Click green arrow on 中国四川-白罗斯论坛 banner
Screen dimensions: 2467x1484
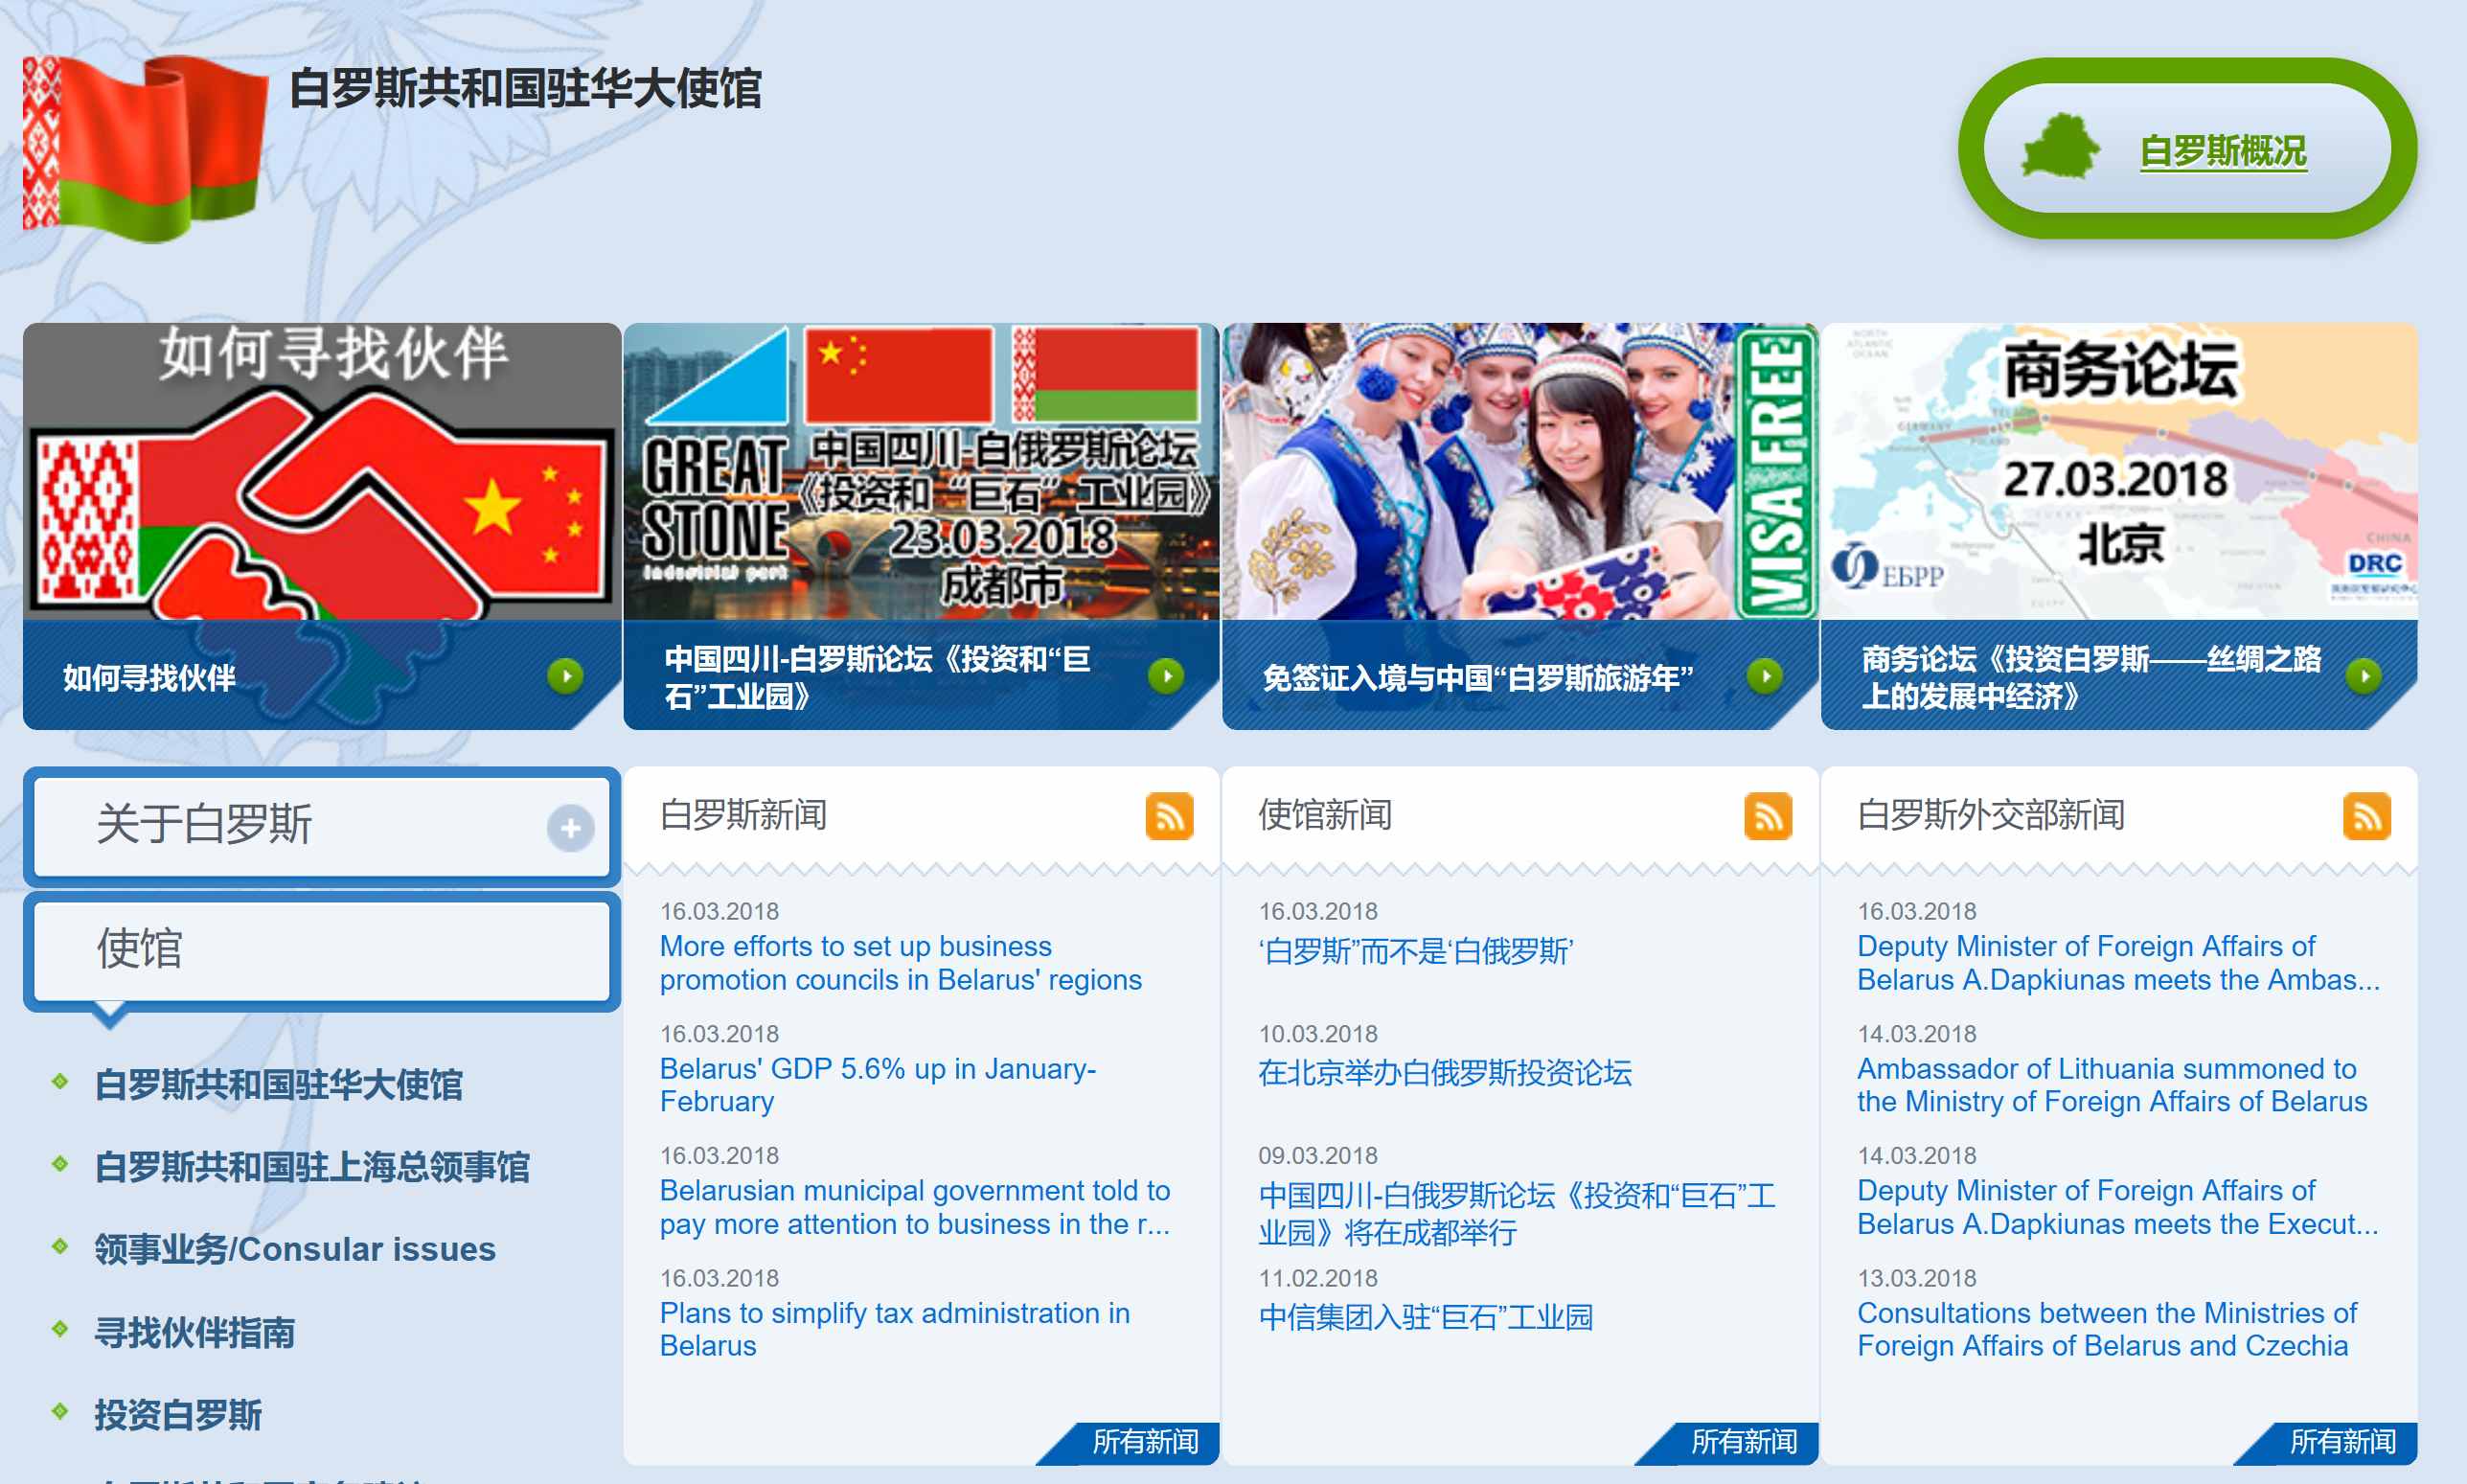[1166, 676]
